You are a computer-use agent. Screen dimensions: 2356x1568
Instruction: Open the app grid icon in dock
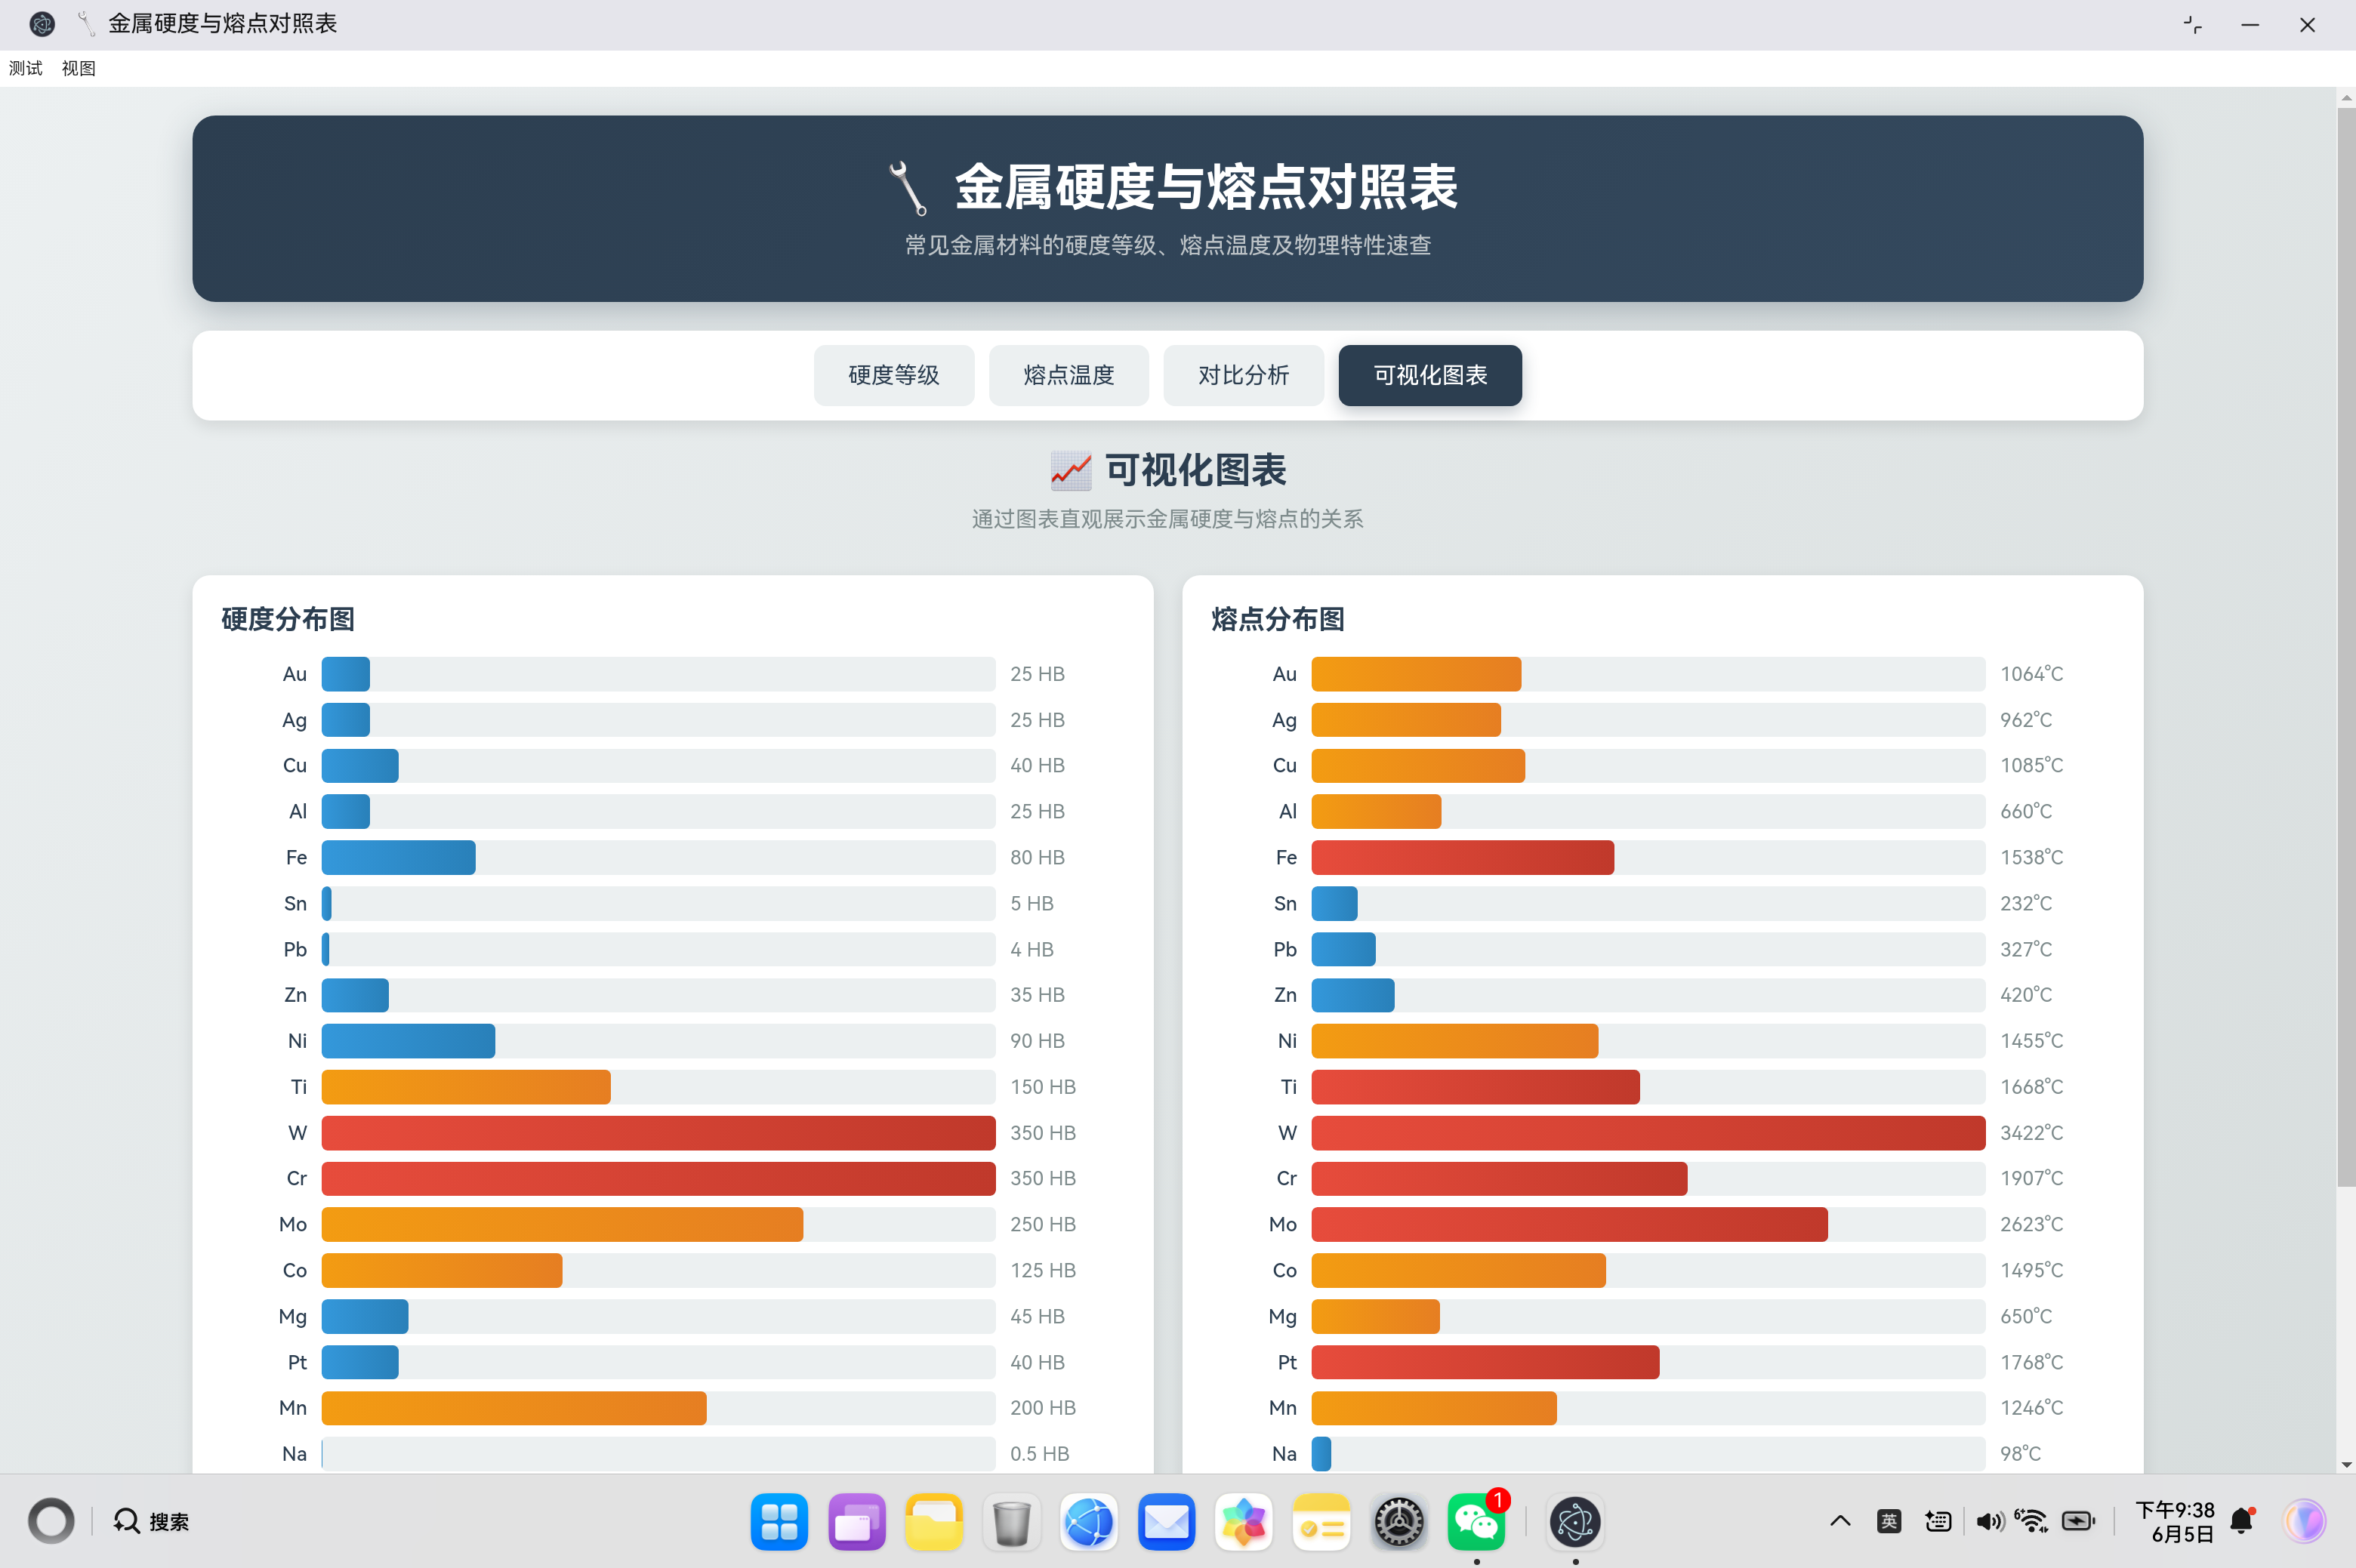[x=779, y=1521]
